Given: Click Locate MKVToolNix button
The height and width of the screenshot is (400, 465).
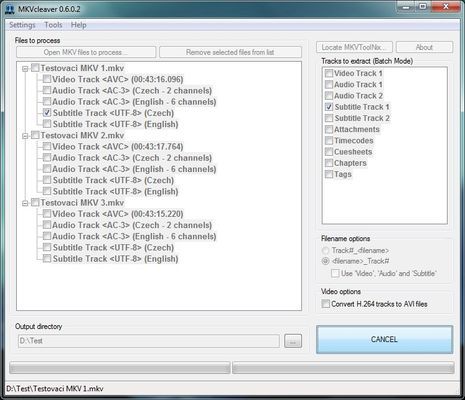Looking at the screenshot, I should point(354,47).
